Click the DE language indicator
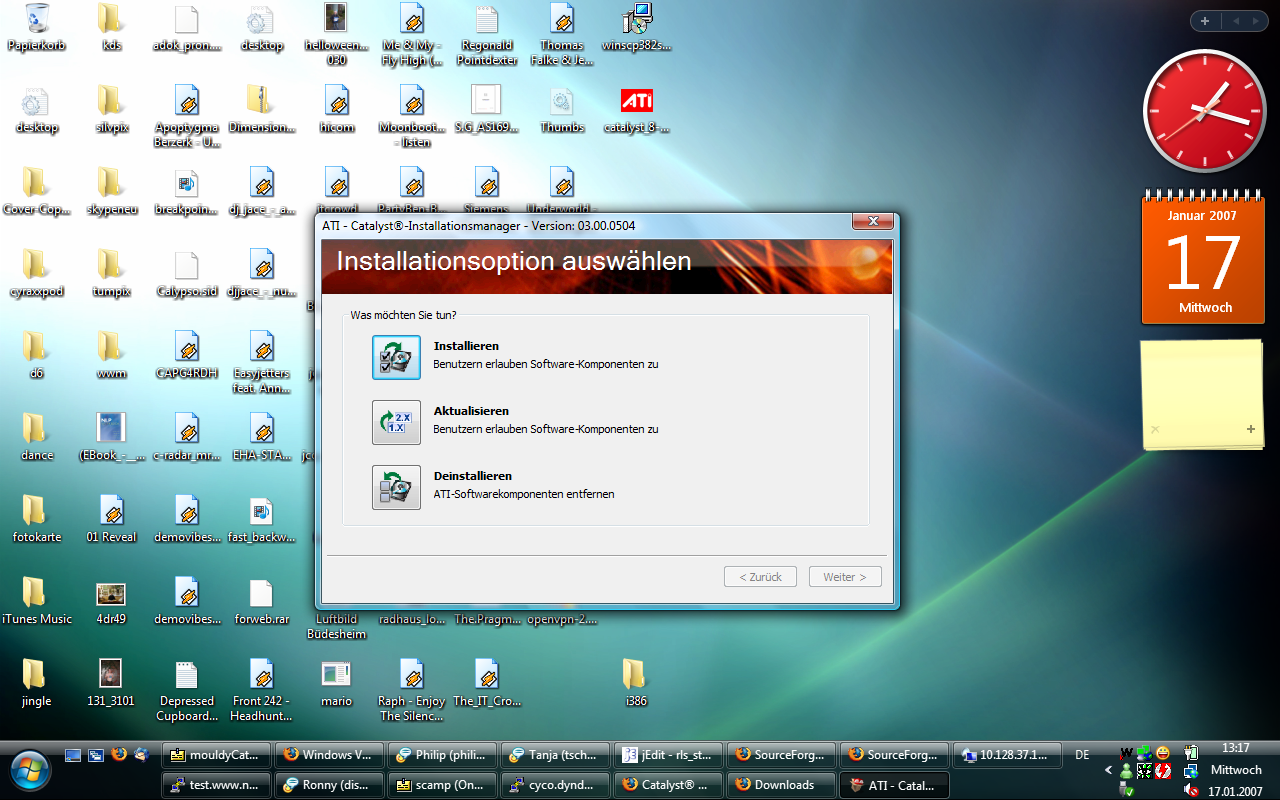Viewport: 1280px width, 800px height. click(1082, 756)
